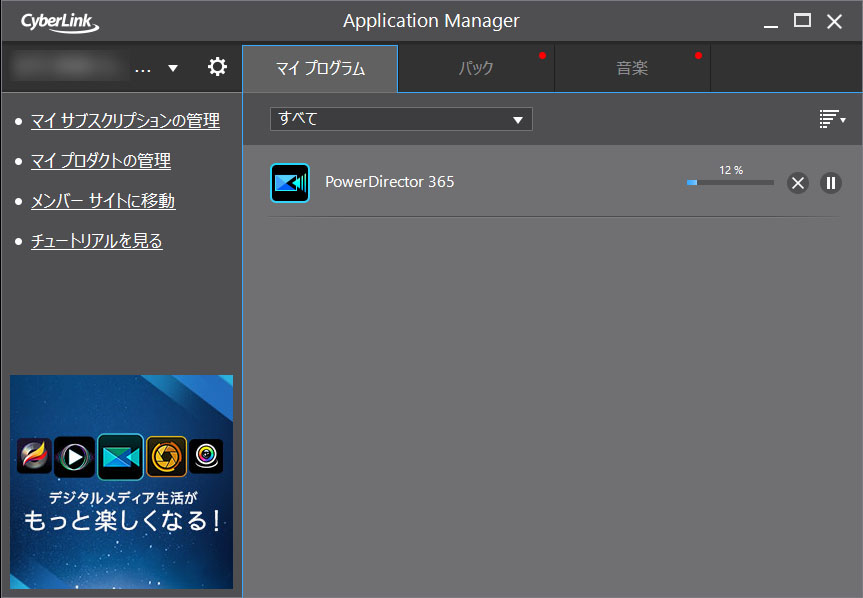The height and width of the screenshot is (598, 863).
Task: Open the すべて filter dropdown
Action: coord(401,119)
